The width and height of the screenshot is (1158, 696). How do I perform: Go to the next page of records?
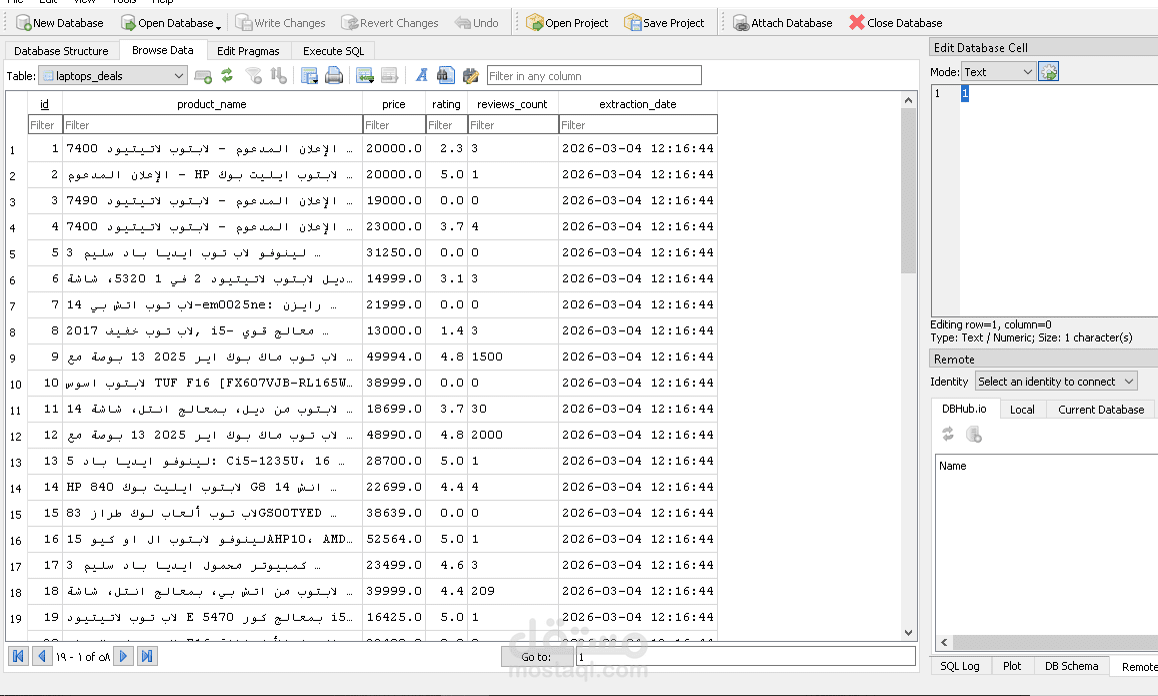coord(123,656)
